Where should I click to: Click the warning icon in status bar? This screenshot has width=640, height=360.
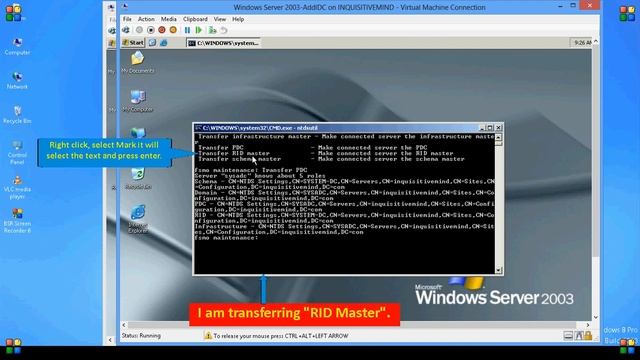[x=208, y=336]
